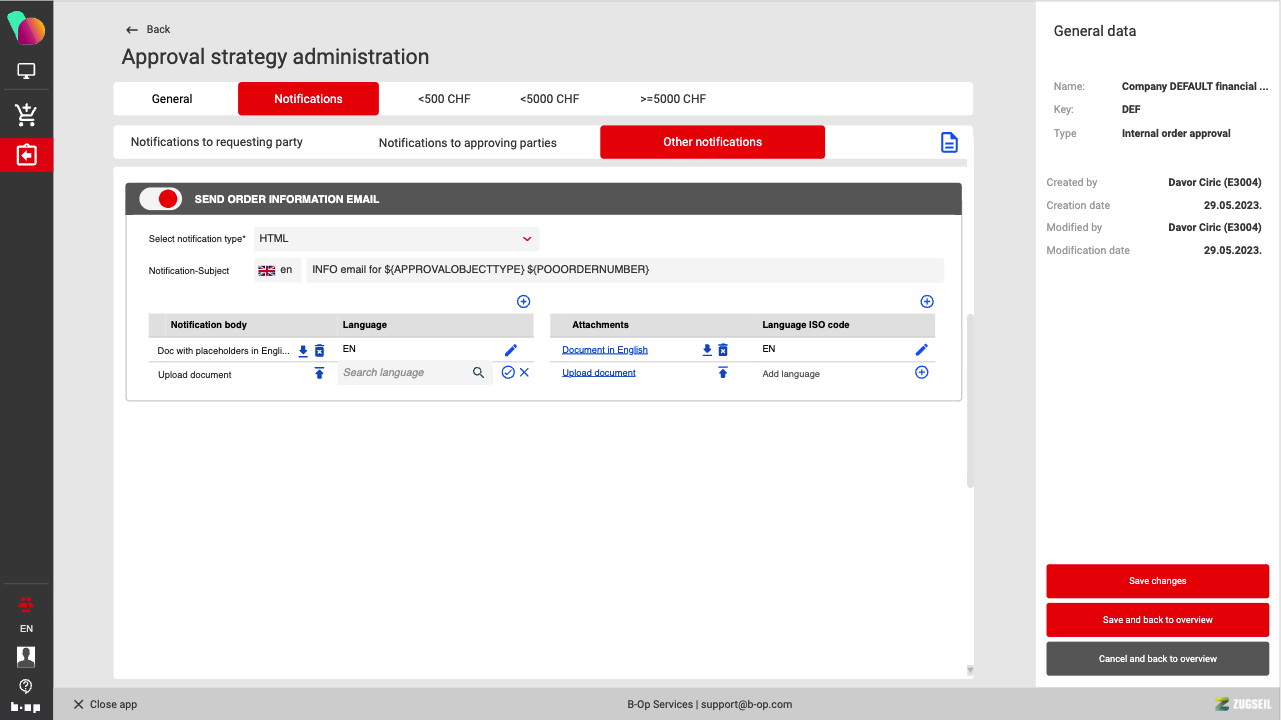Delete the notification body document
This screenshot has width=1281, height=720.
[320, 351]
